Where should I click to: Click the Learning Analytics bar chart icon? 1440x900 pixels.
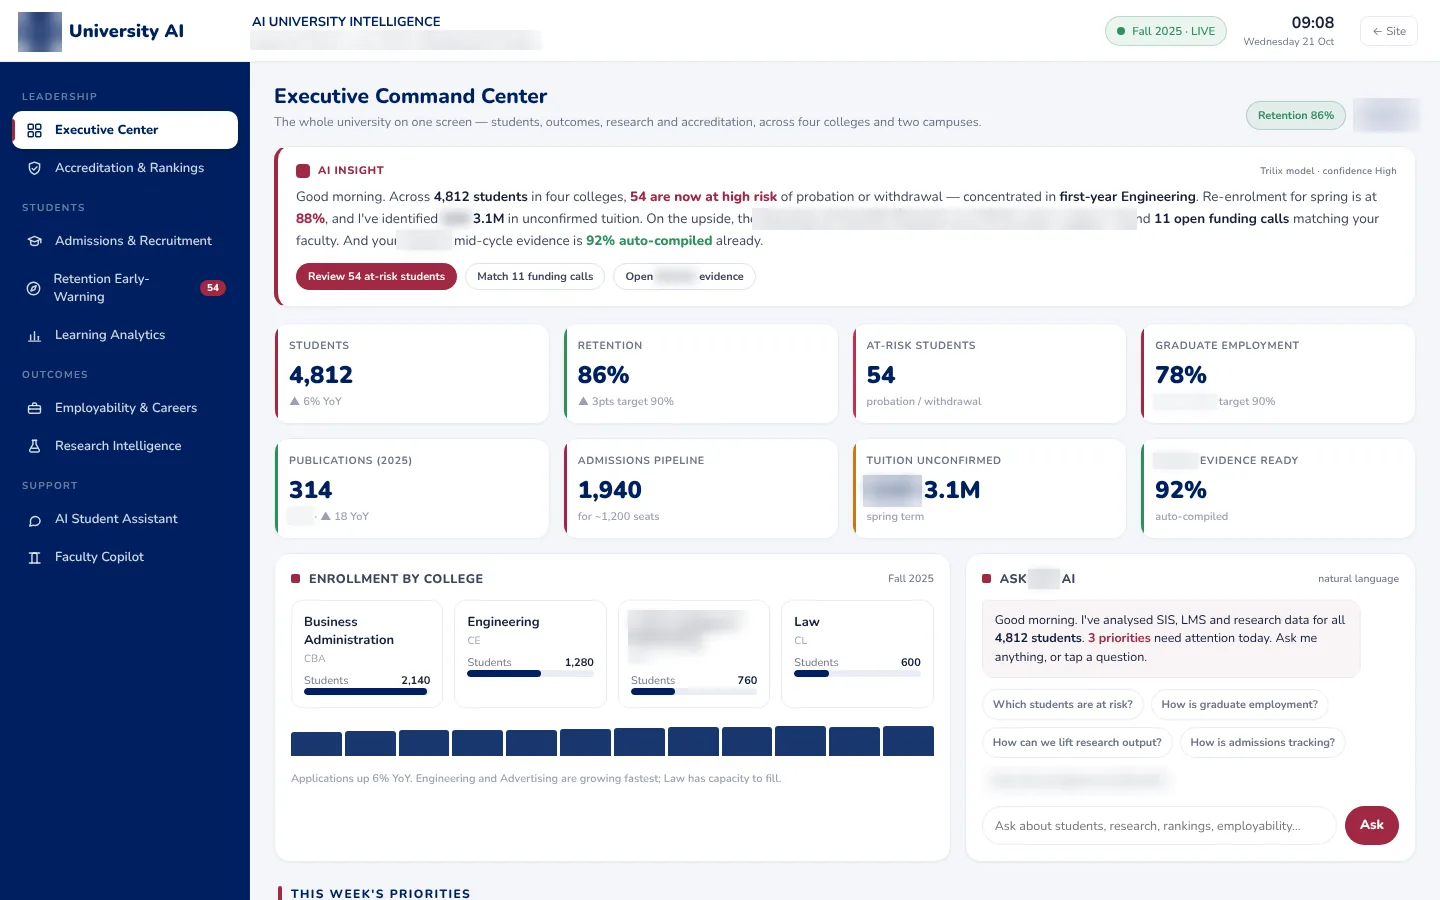pos(34,335)
